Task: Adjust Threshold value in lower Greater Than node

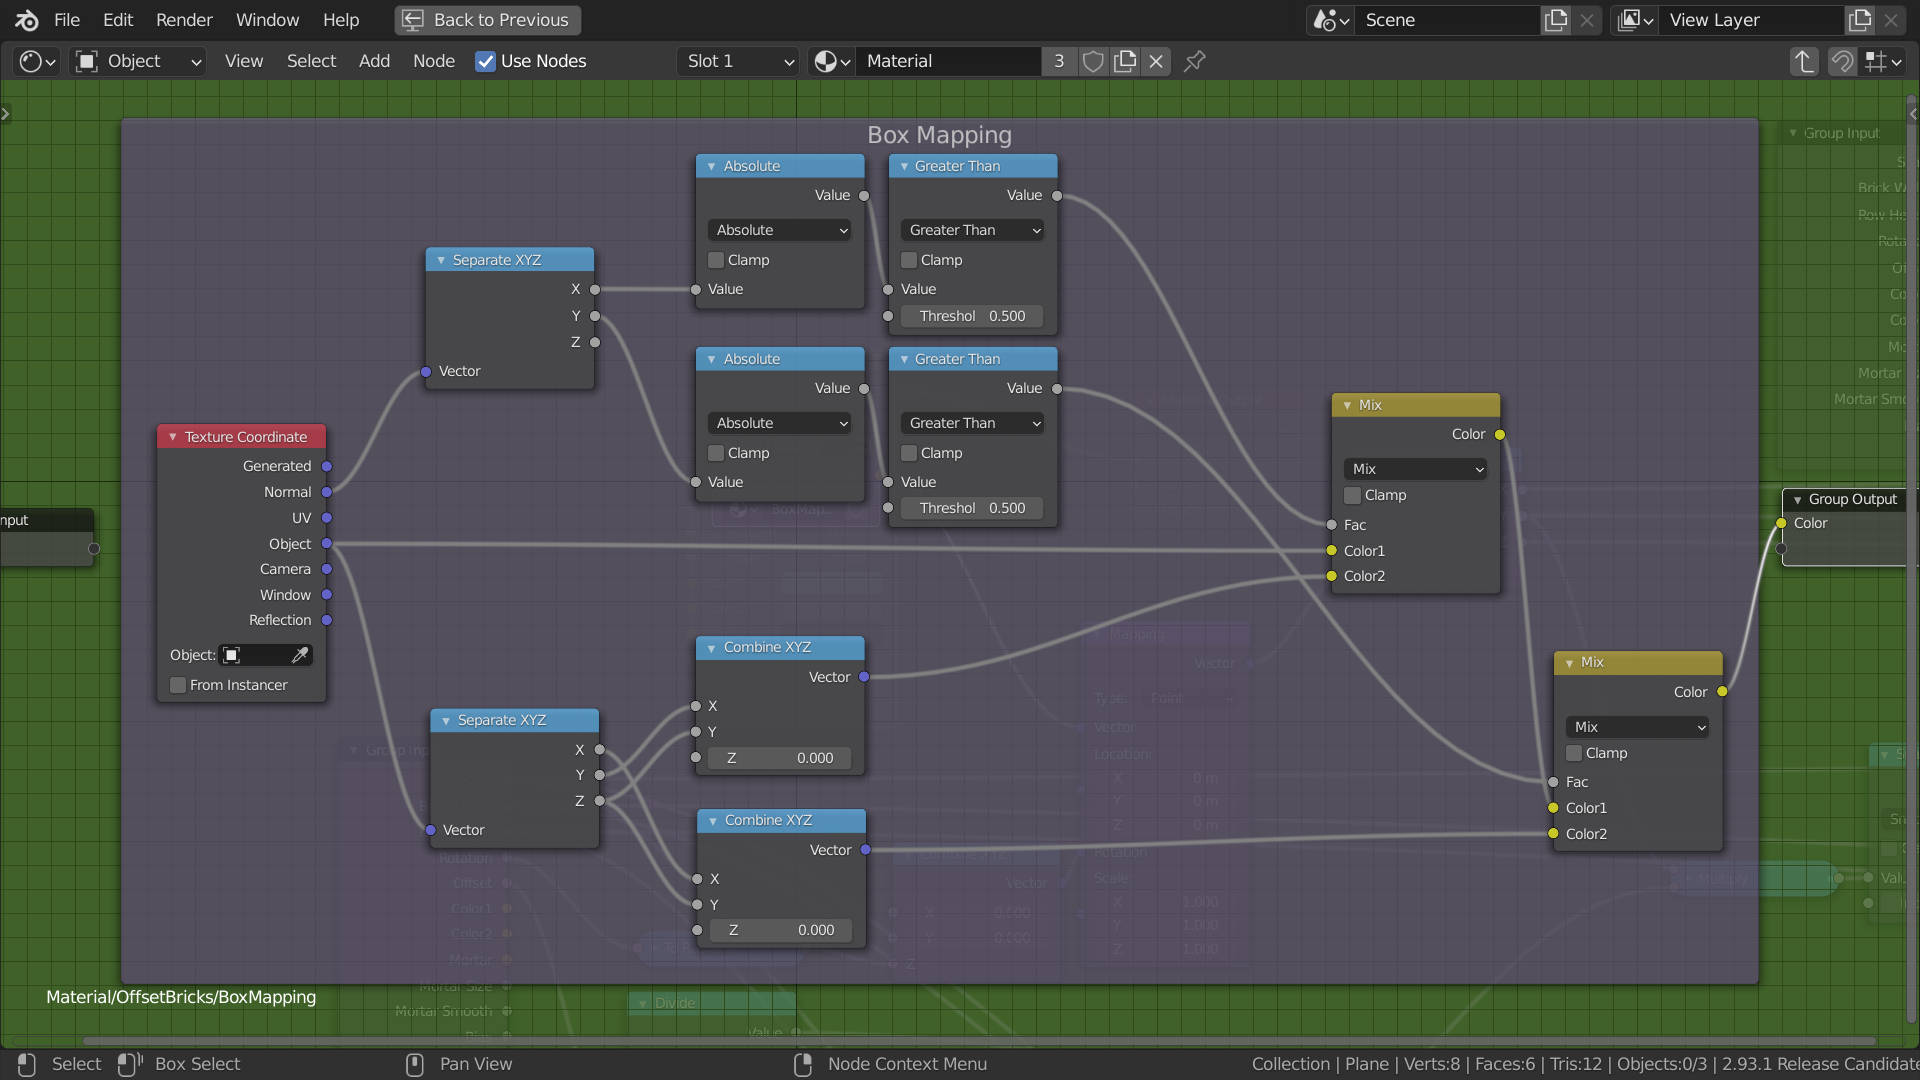Action: coord(972,508)
